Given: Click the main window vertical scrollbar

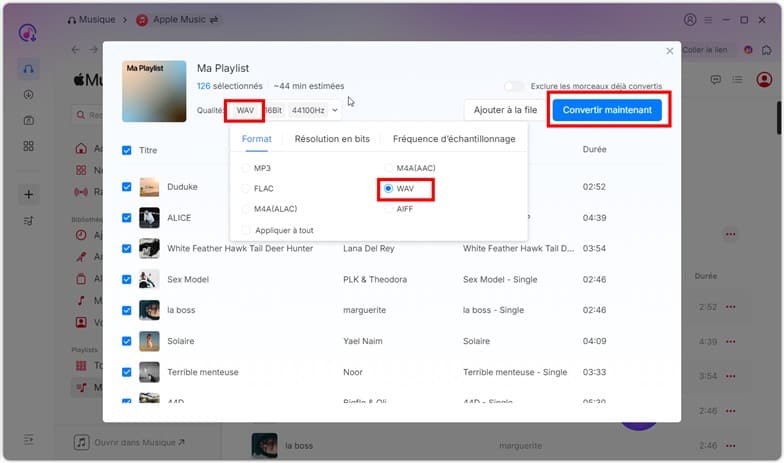Looking at the screenshot, I should coord(780,118).
